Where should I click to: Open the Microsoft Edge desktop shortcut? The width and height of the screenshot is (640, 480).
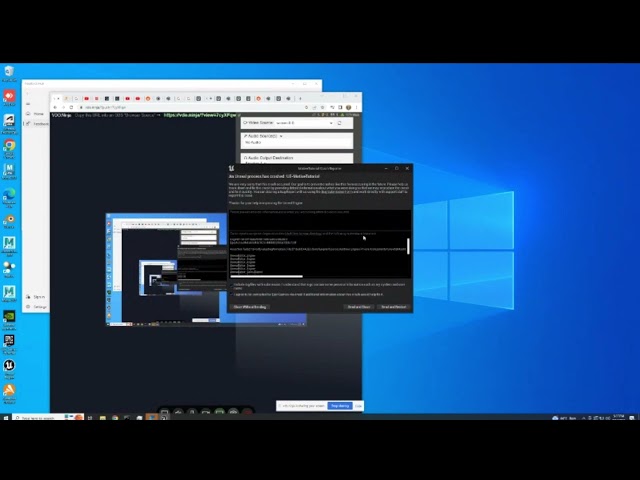[x=9, y=197]
